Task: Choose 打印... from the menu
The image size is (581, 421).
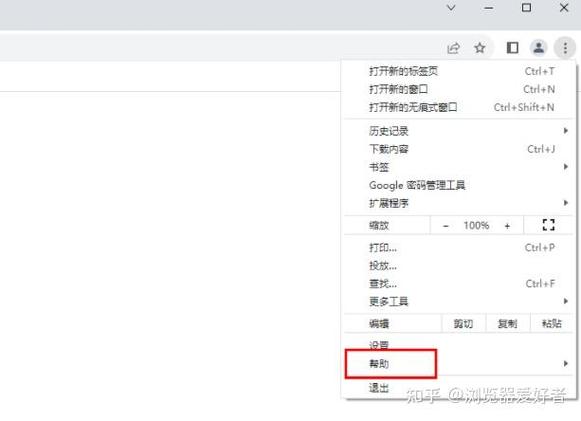Action: 459,248
